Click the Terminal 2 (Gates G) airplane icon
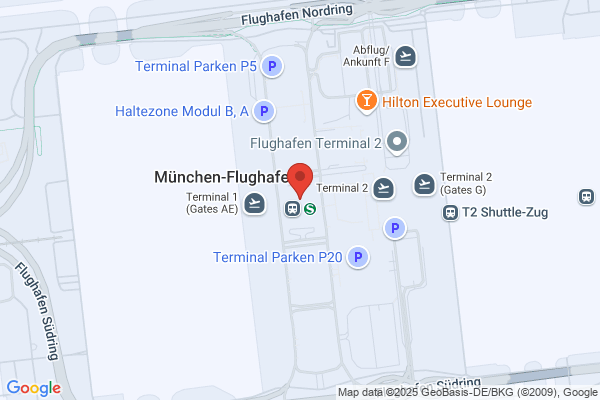Image resolution: width=600 pixels, height=400 pixels. [x=424, y=184]
